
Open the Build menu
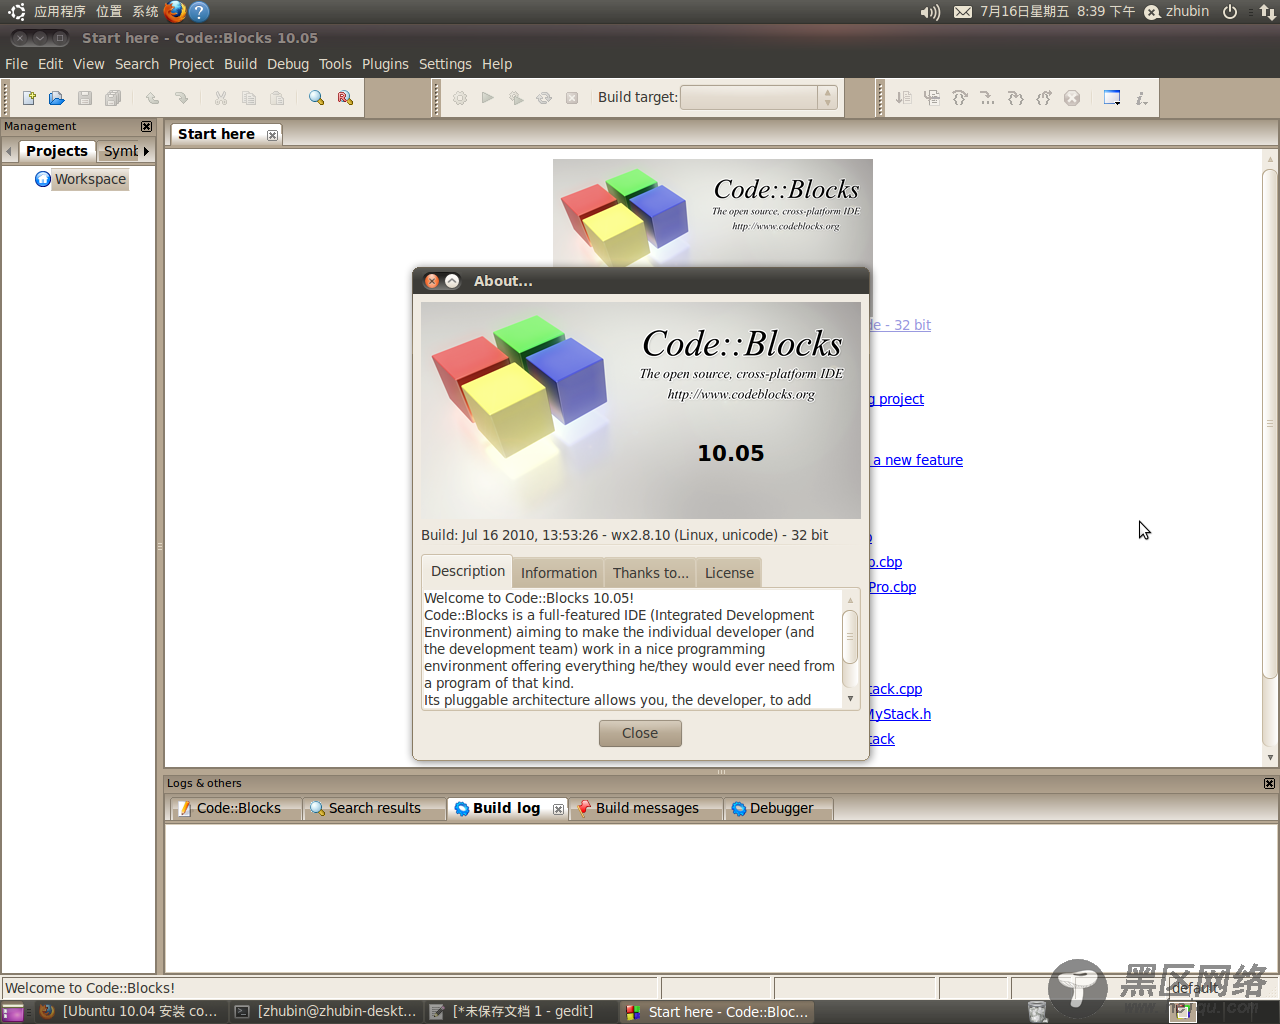click(240, 64)
